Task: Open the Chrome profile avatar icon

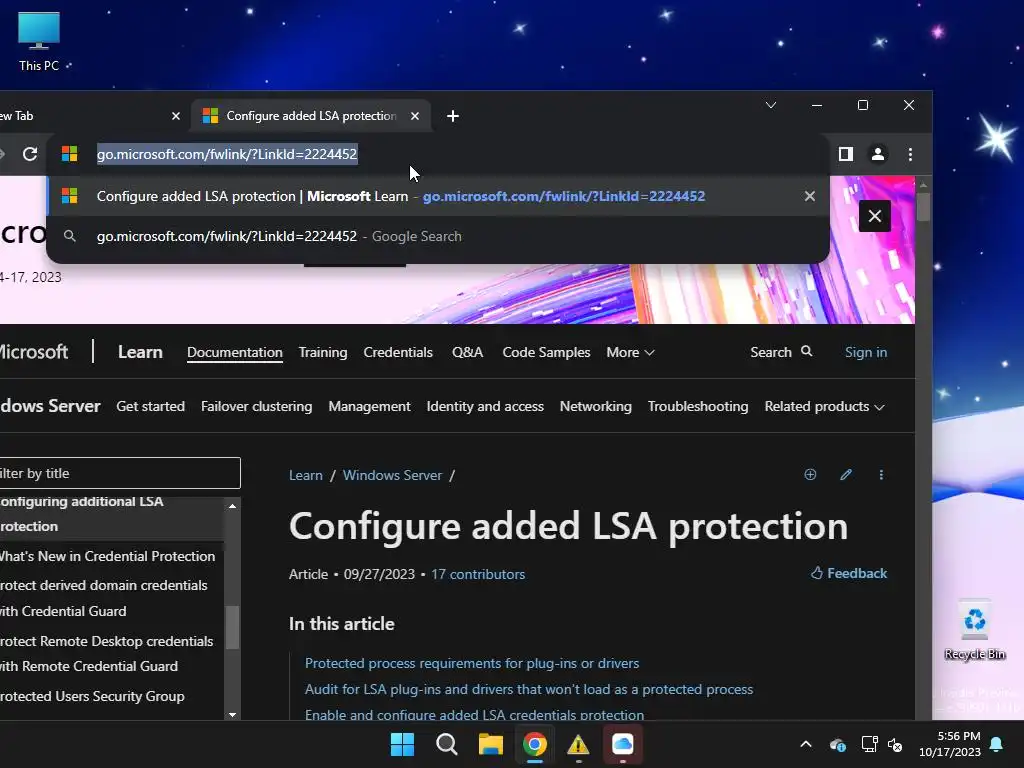Action: coord(878,154)
